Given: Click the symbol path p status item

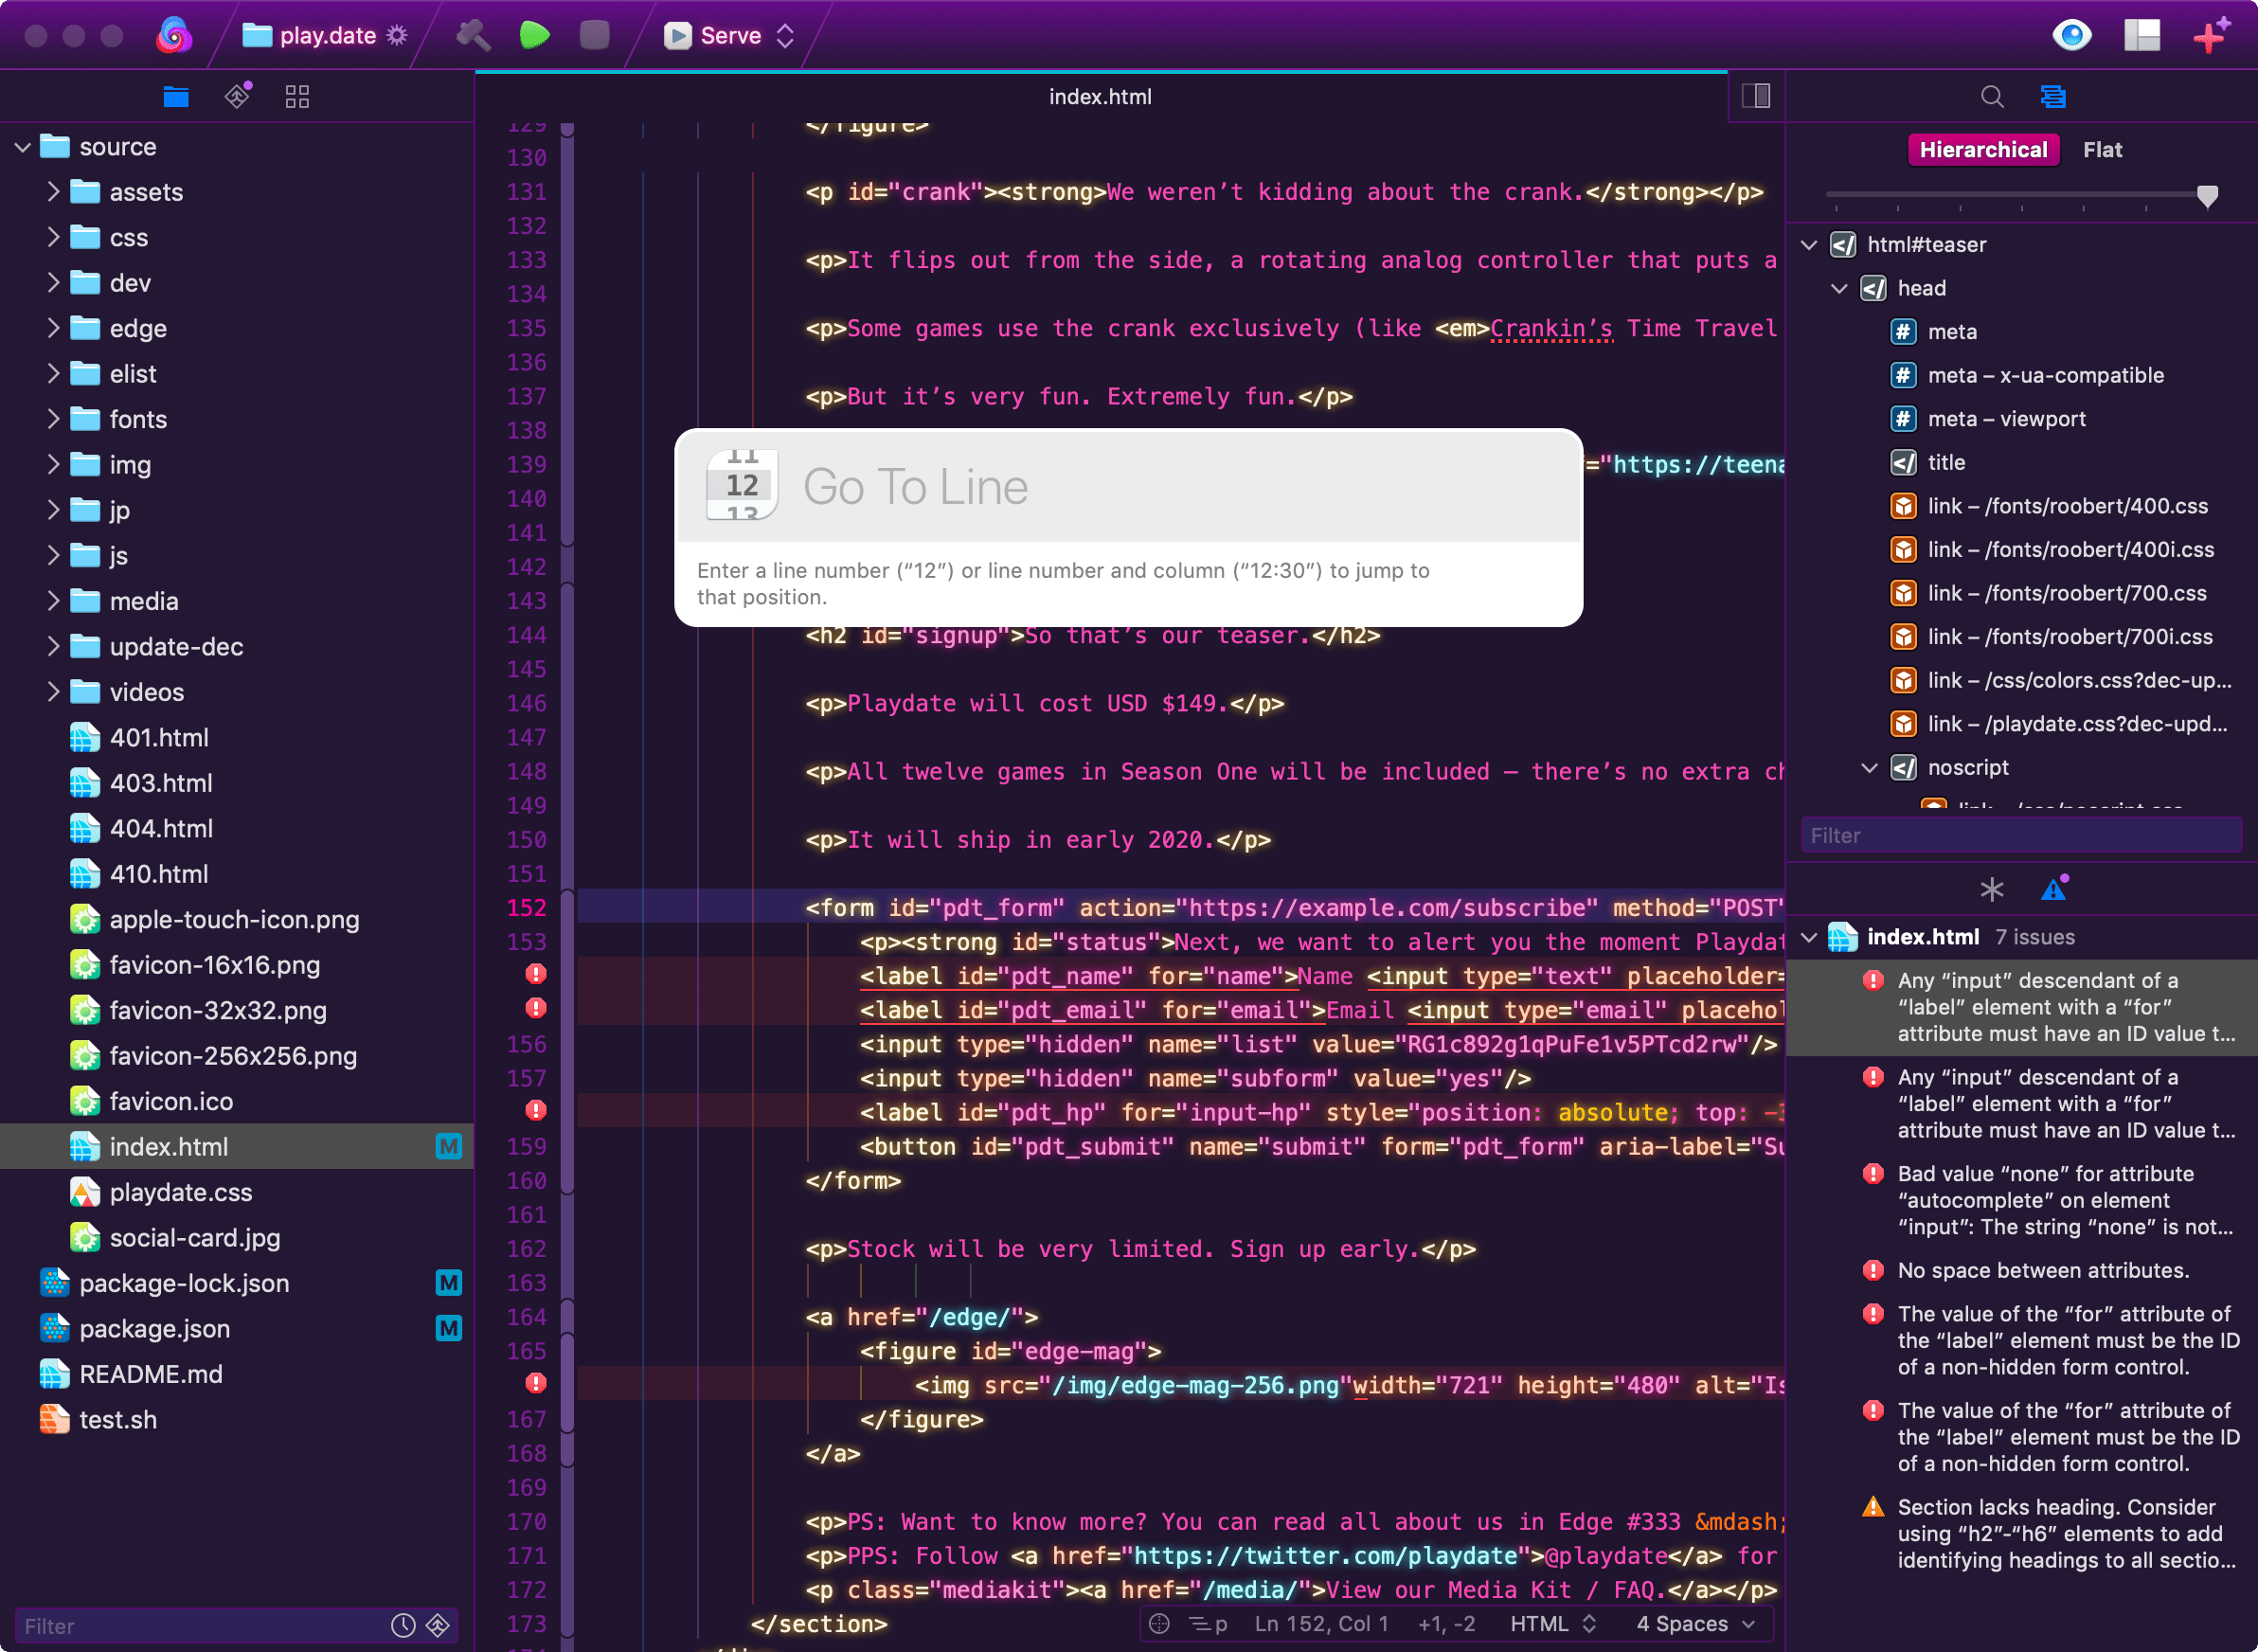Looking at the screenshot, I should click(1208, 1624).
